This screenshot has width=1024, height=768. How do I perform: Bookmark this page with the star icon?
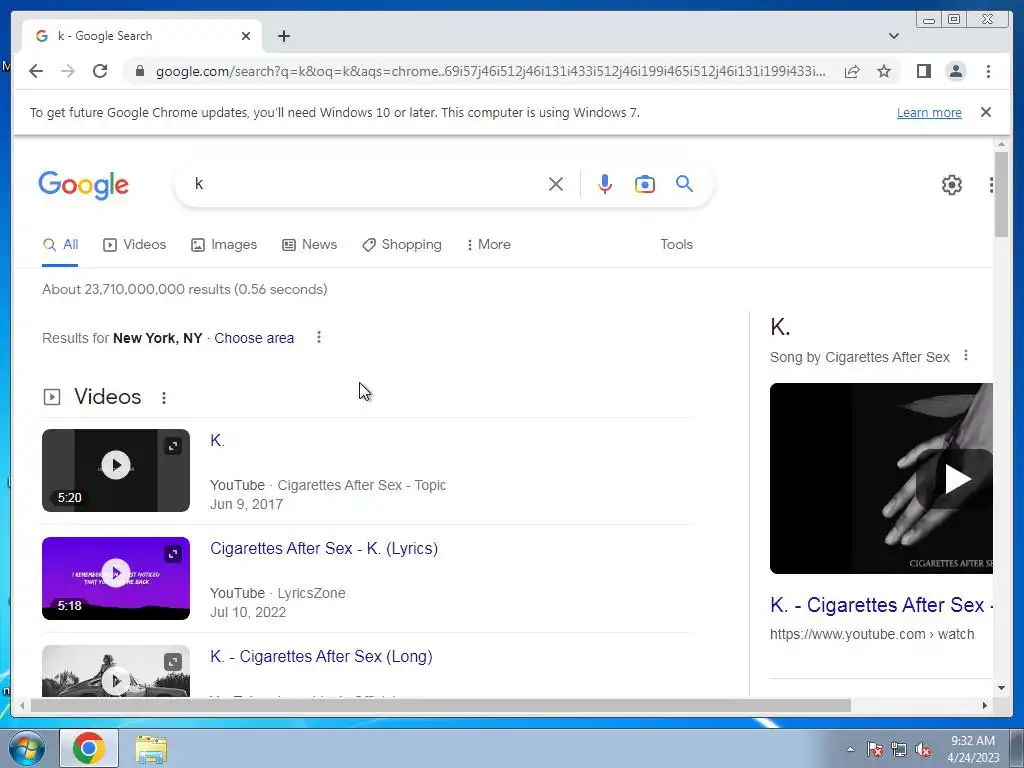[884, 71]
